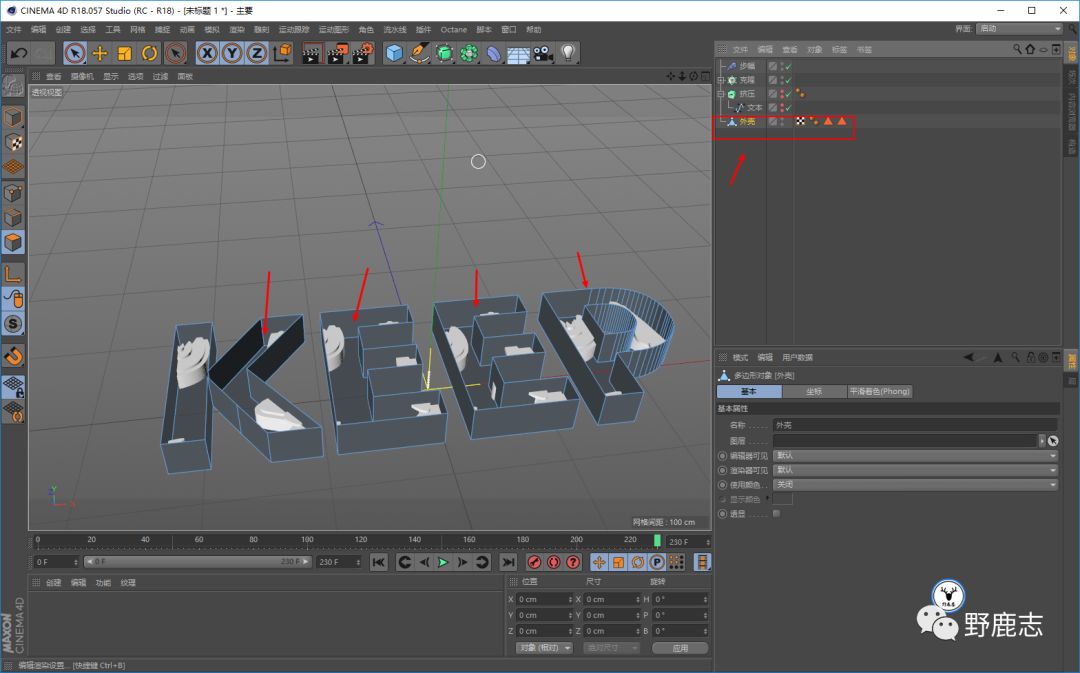Toggle the 透显 checkbox
The image size is (1080, 673).
coord(776,513)
